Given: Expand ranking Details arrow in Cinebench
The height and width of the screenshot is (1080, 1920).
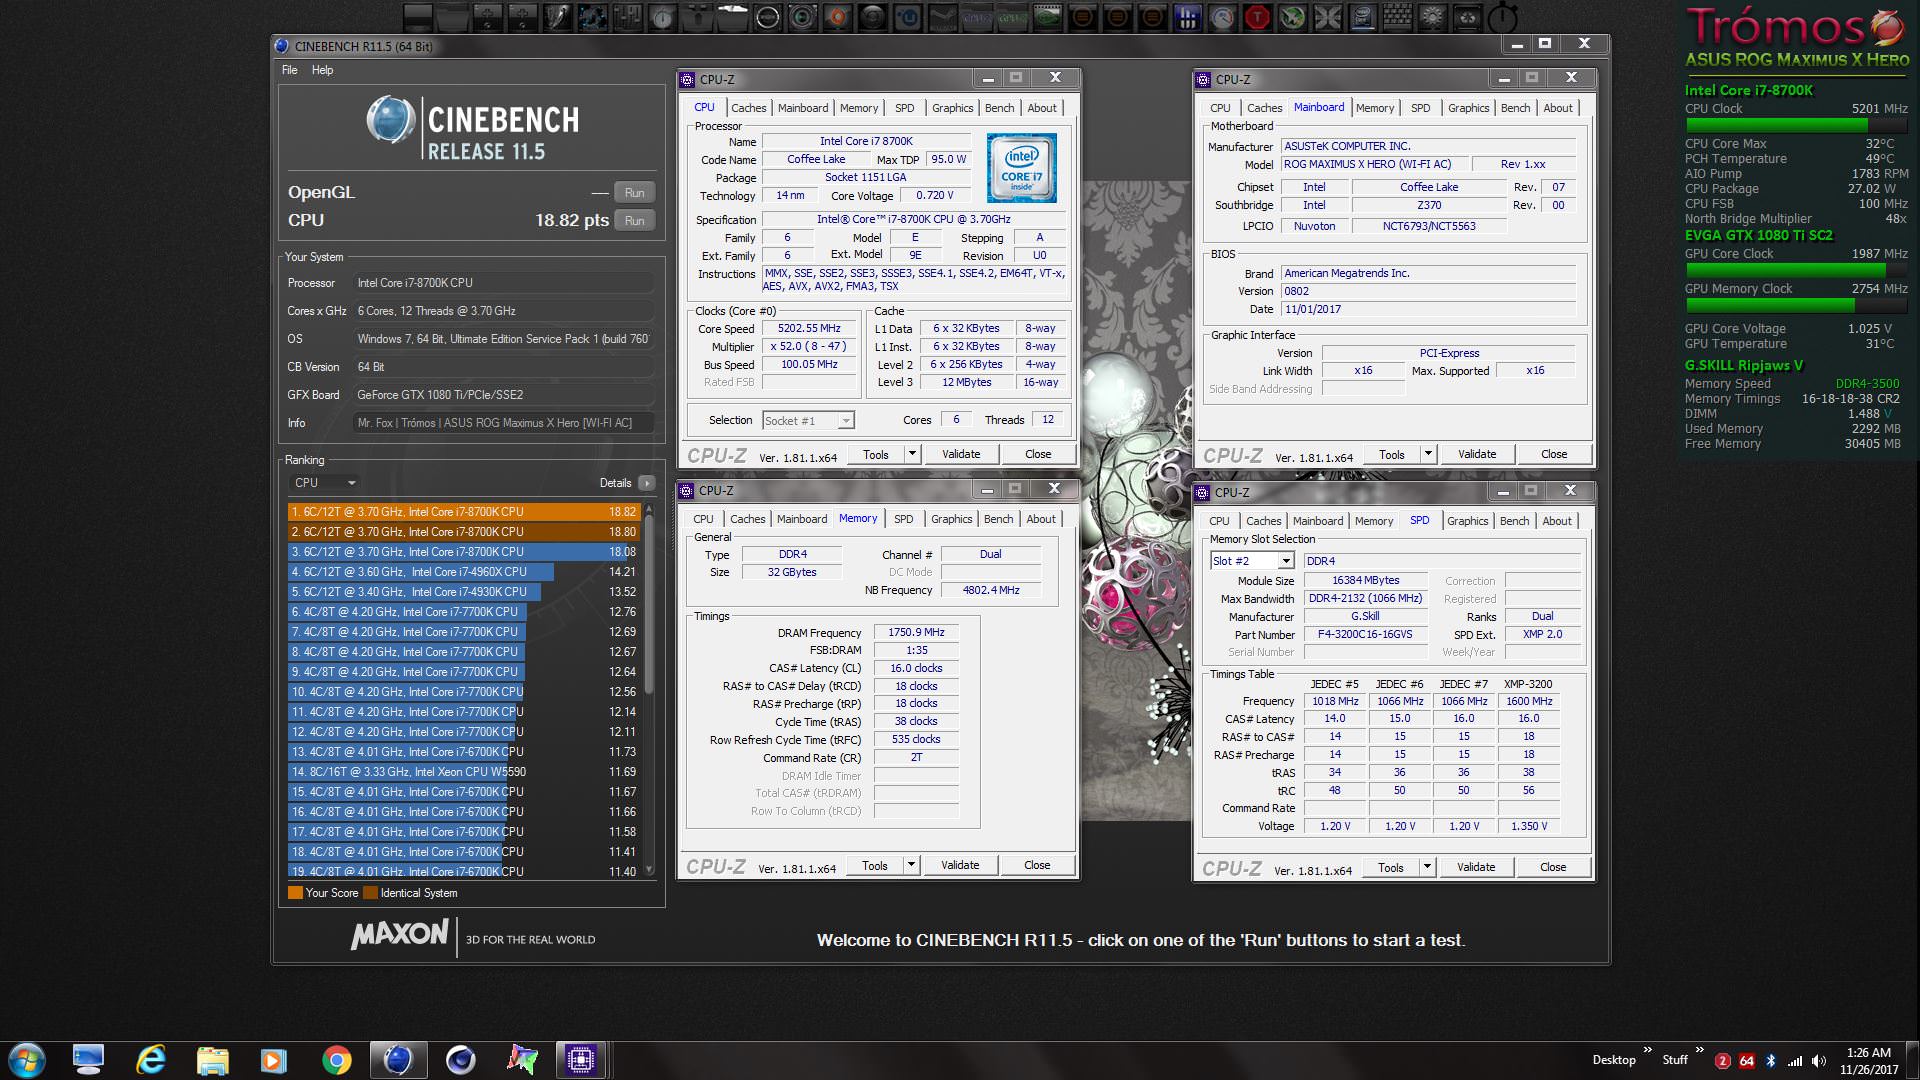Looking at the screenshot, I should (646, 483).
